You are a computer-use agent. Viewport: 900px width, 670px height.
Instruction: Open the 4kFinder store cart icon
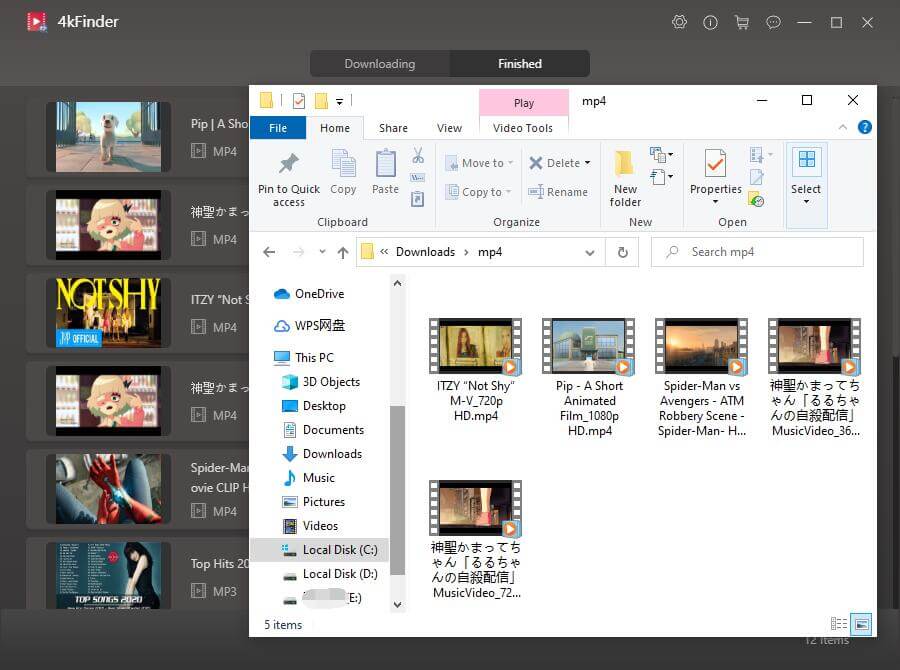coord(742,21)
